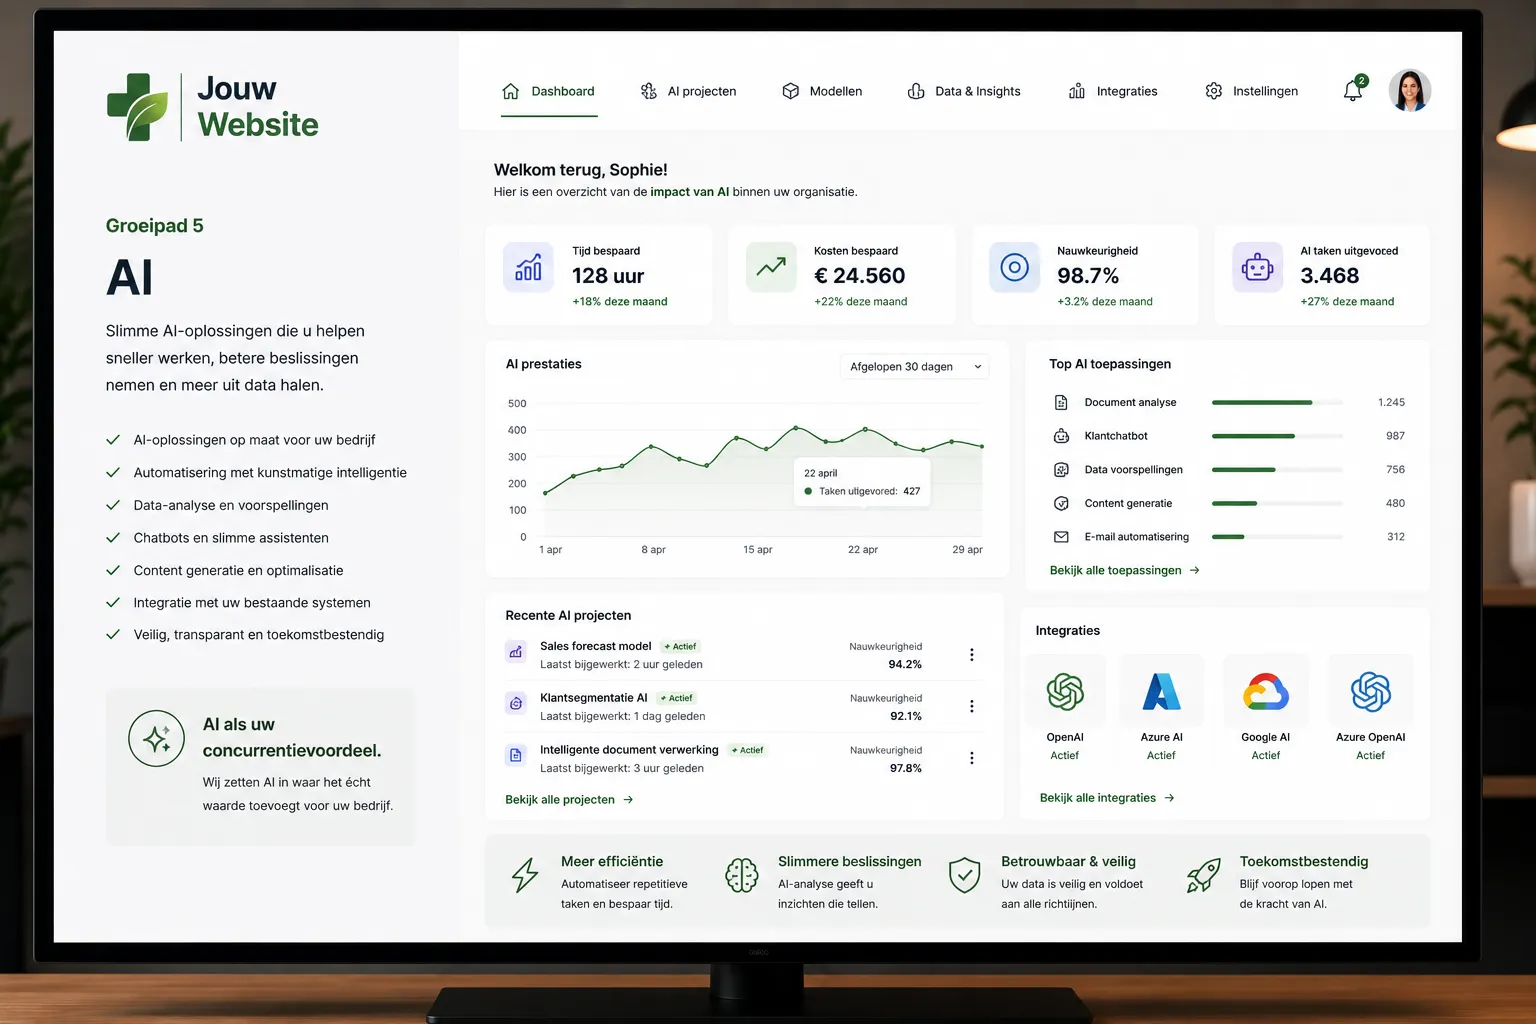Open options menu for Klantsegmentatie AI
Viewport: 1536px width, 1024px height.
[x=971, y=707]
